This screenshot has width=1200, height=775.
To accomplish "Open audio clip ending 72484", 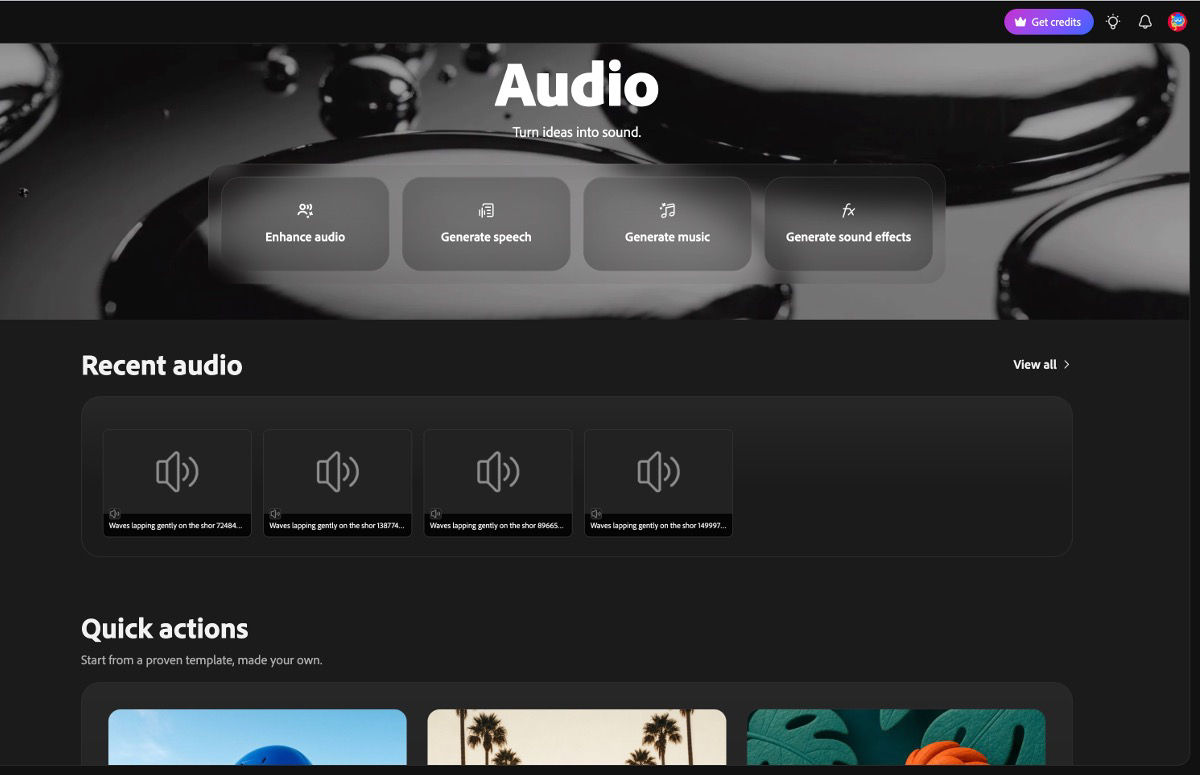I will click(177, 483).
